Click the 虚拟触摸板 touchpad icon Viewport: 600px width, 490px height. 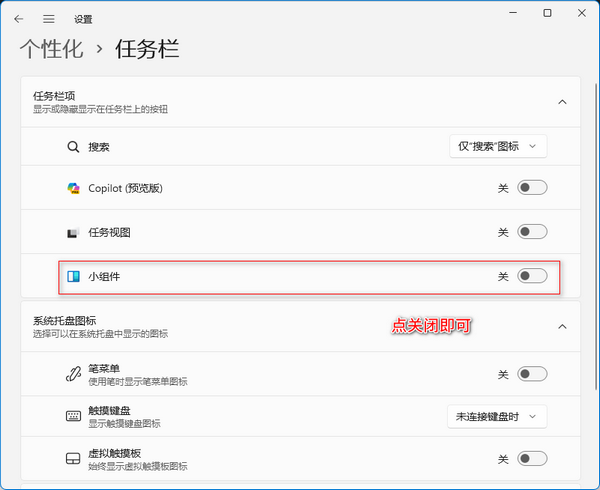(x=73, y=458)
